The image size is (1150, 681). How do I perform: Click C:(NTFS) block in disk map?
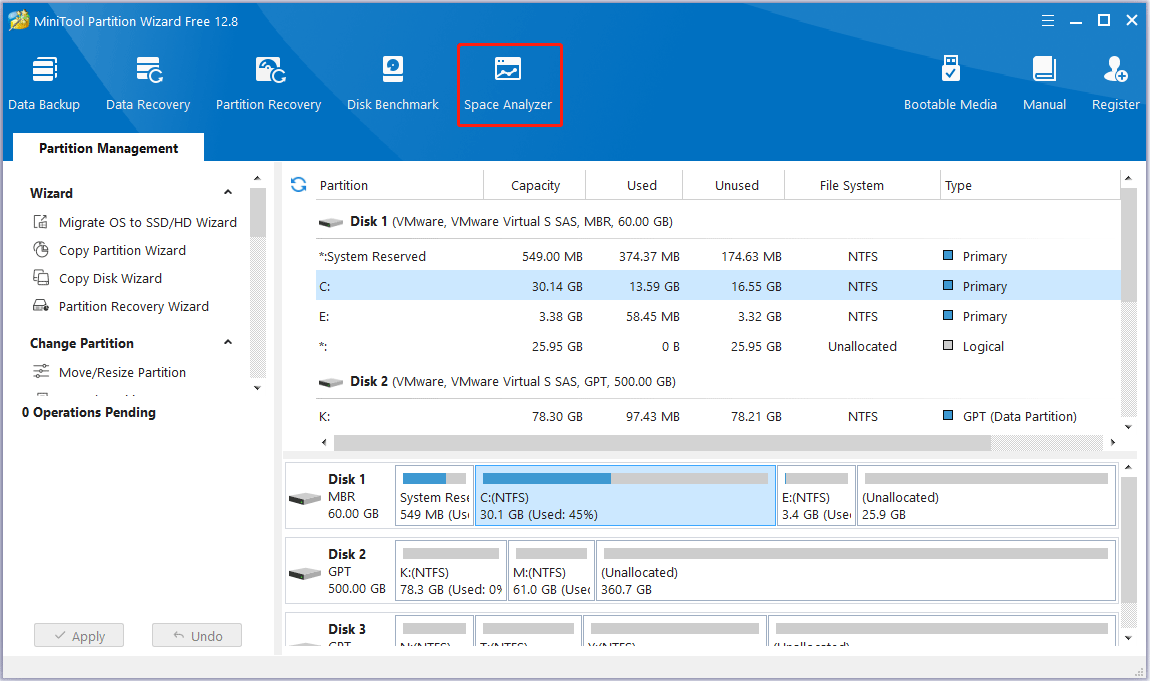click(x=626, y=496)
